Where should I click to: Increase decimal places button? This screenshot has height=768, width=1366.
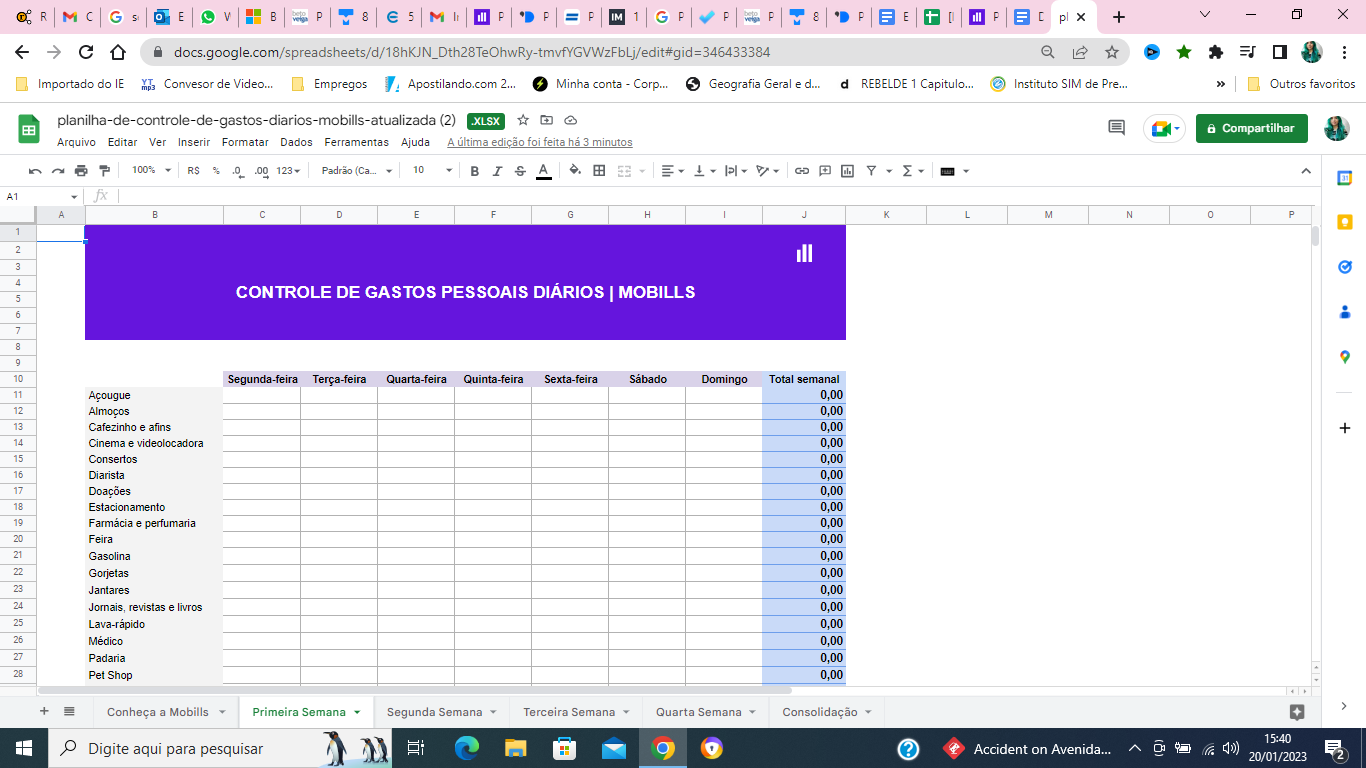point(261,171)
